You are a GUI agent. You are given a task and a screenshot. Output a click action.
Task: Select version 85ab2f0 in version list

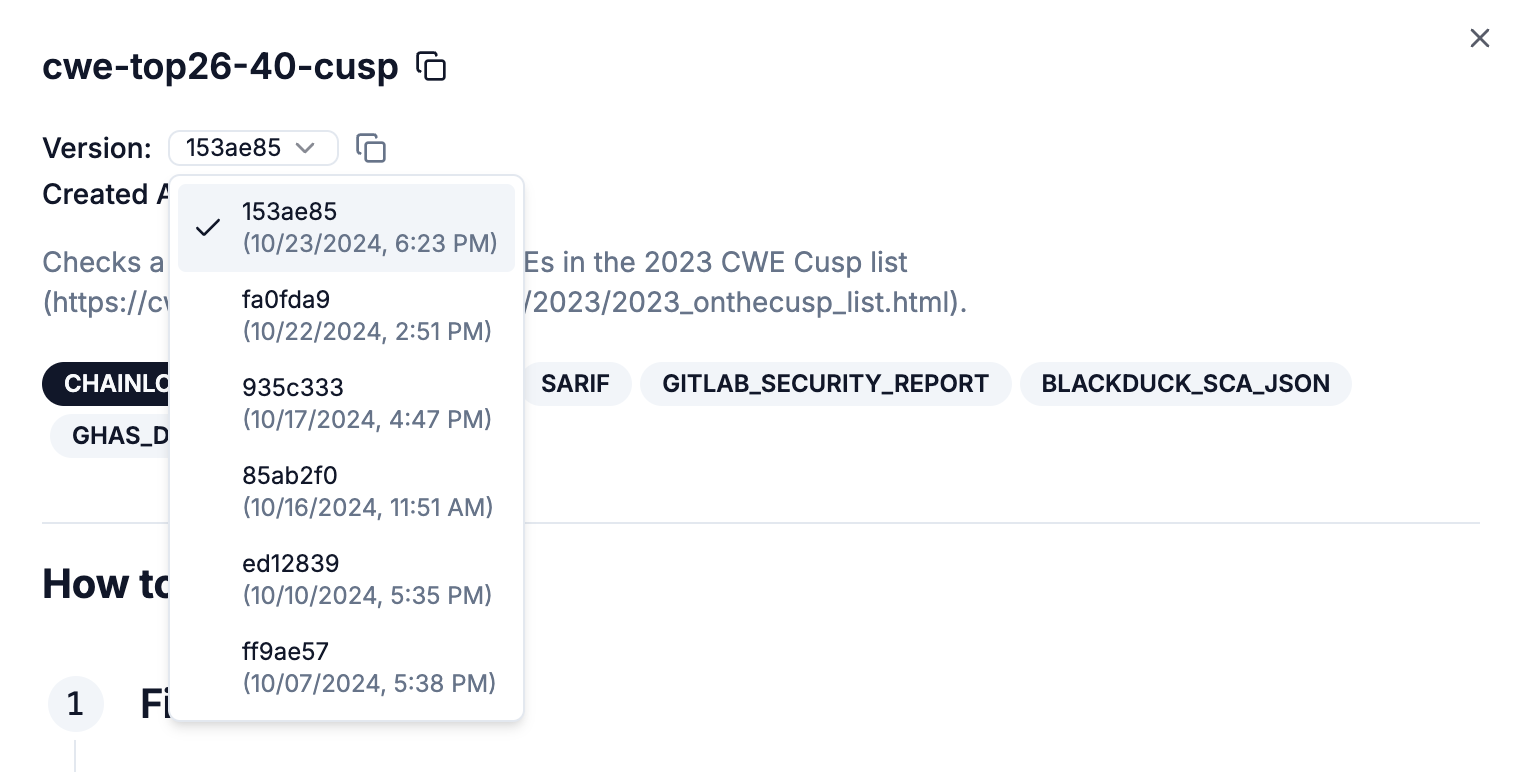click(x=346, y=491)
